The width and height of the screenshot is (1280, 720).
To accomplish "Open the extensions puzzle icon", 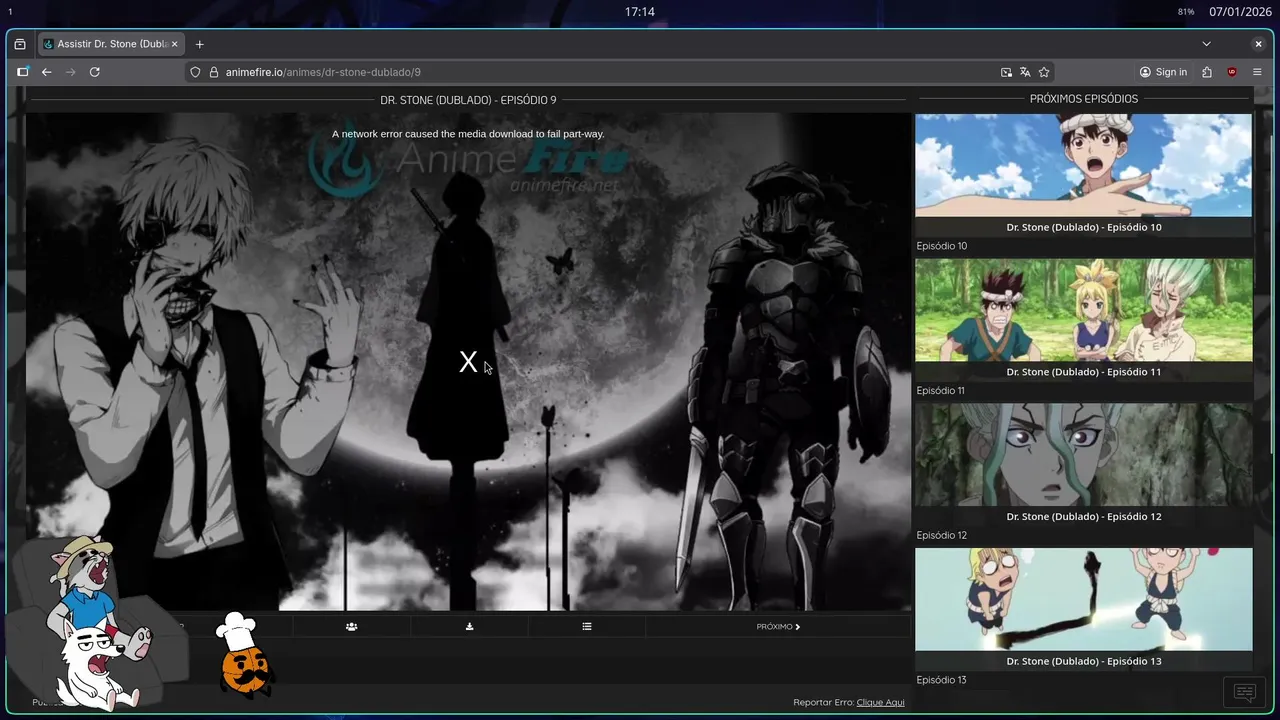I will click(x=1207, y=72).
